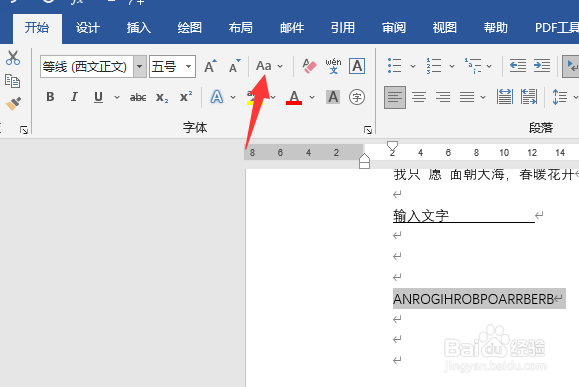Screen dimensions: 579x387
Task: Align text right
Action: [443, 97]
